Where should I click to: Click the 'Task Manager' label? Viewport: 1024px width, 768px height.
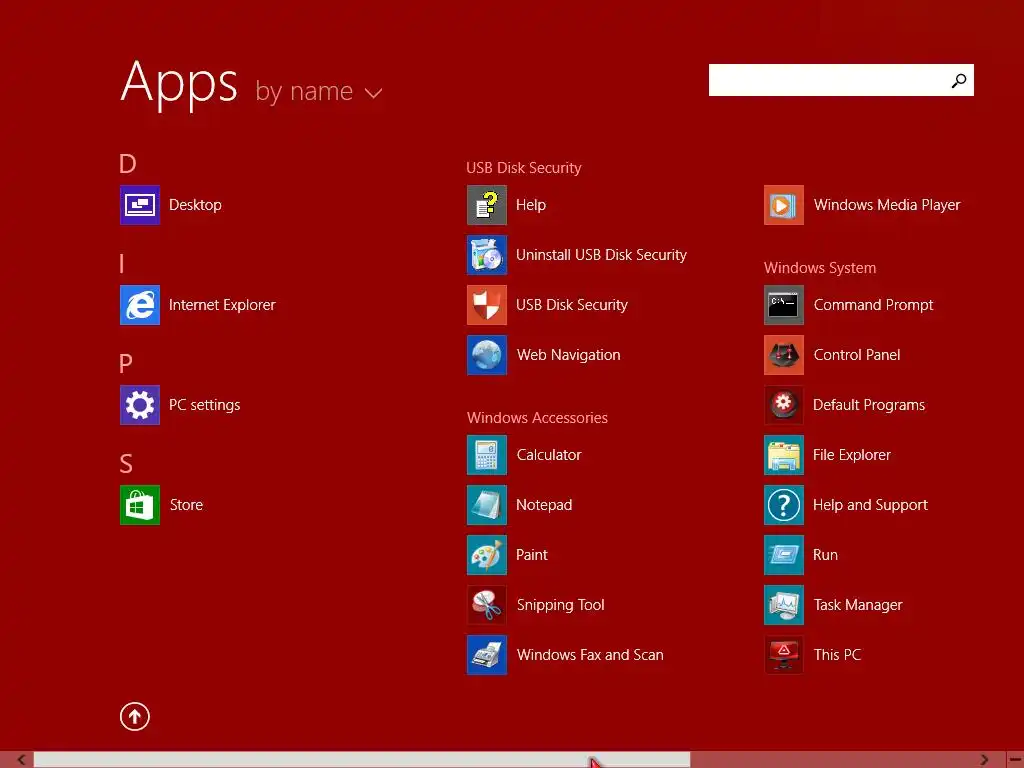tap(858, 605)
